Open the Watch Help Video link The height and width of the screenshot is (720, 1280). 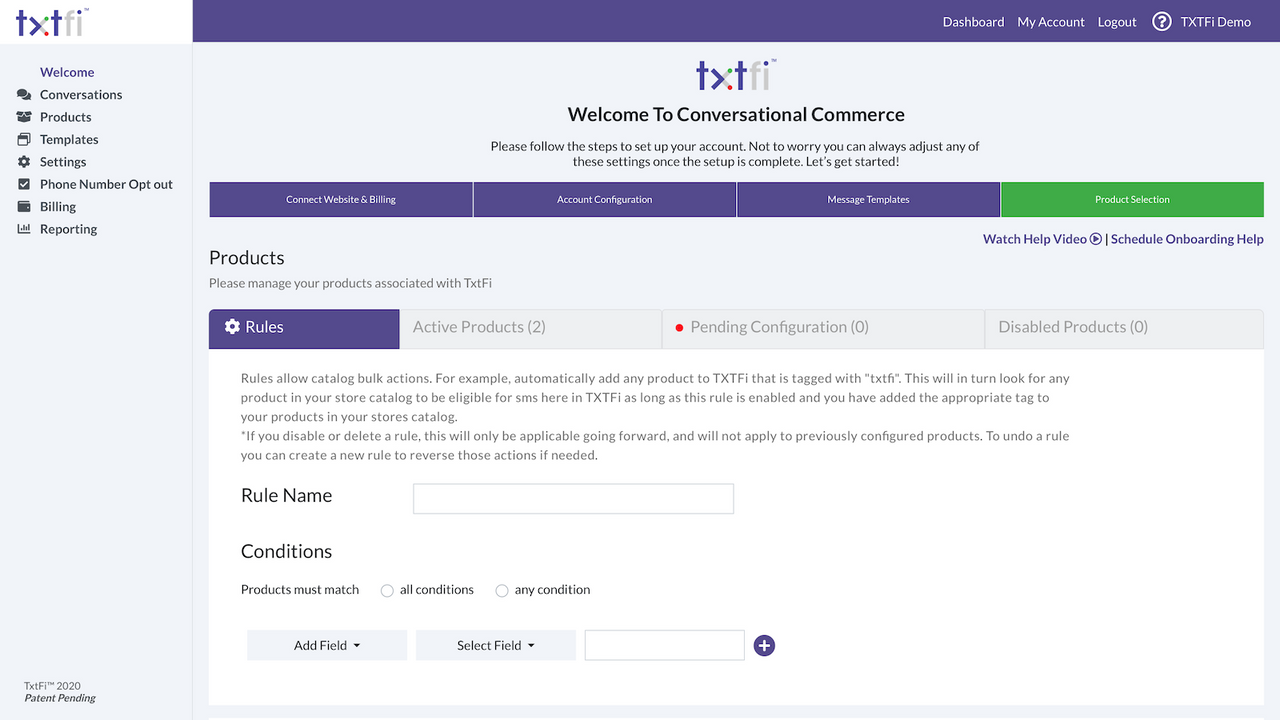(x=1034, y=238)
